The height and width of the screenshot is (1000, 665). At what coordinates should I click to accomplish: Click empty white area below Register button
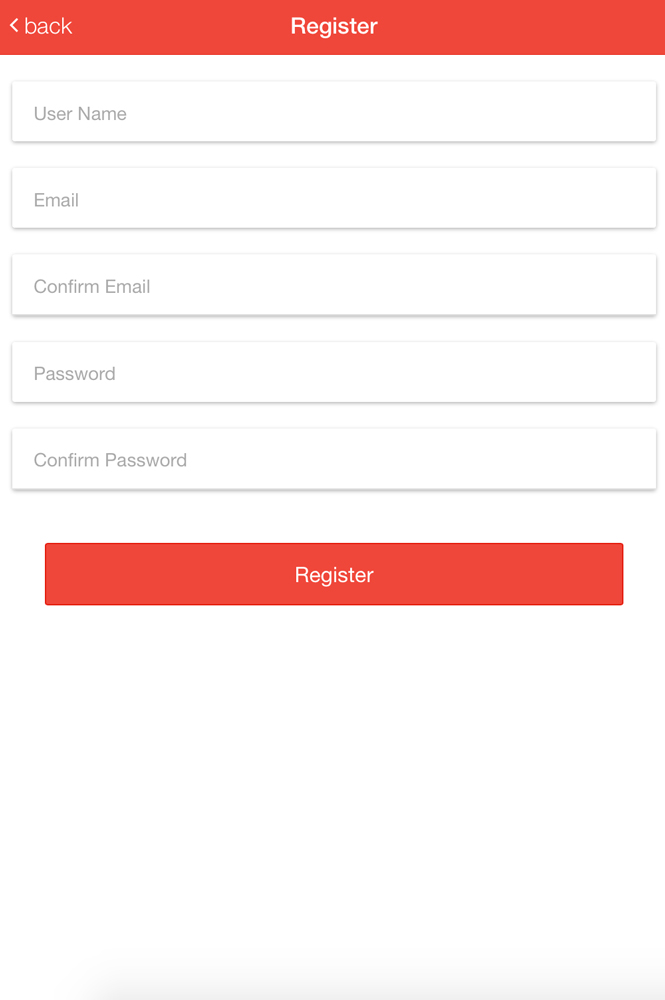(x=334, y=780)
